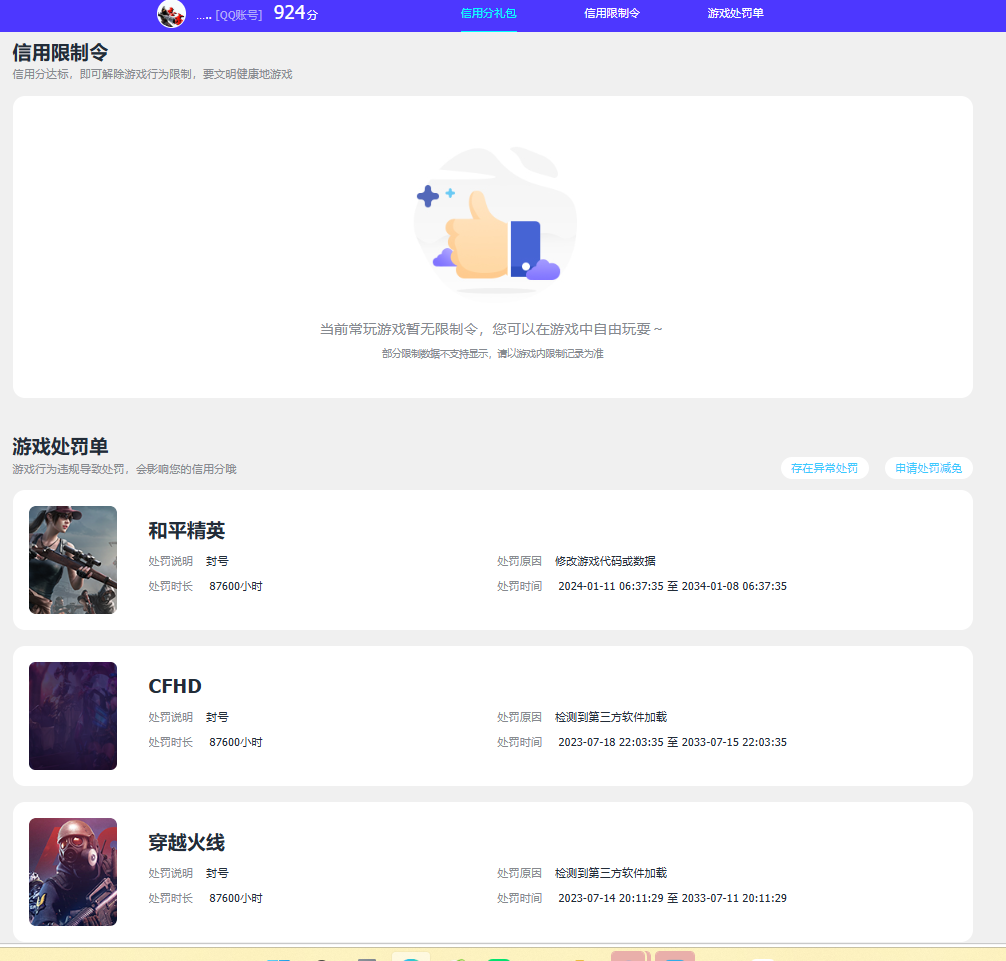Open the 信用分礼包 tab
1006x961 pixels.
pyautogui.click(x=488, y=13)
